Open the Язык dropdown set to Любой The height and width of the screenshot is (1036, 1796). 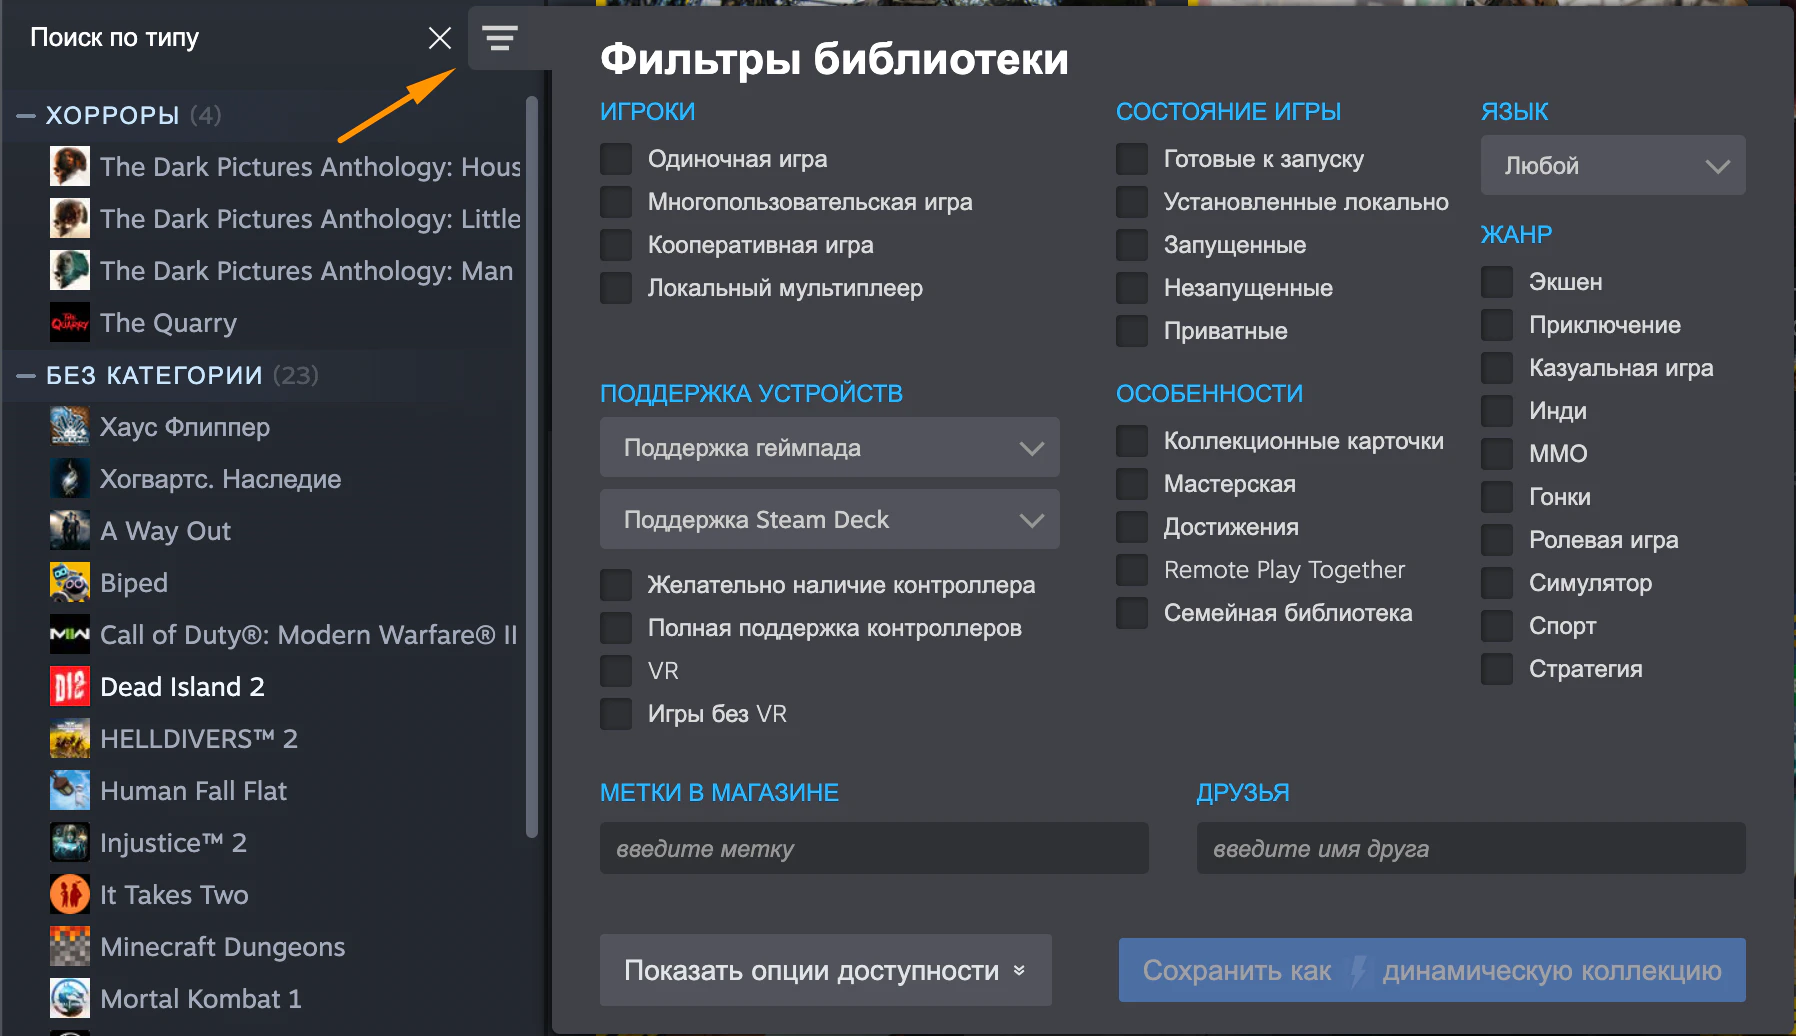pos(1613,165)
